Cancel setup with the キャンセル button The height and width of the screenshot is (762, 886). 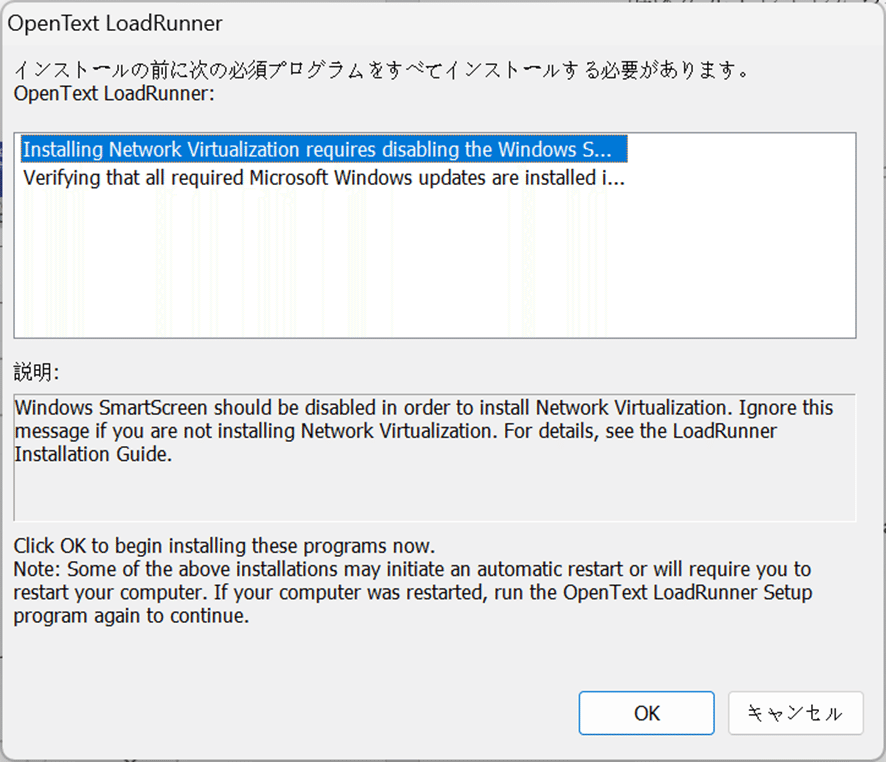coord(796,713)
